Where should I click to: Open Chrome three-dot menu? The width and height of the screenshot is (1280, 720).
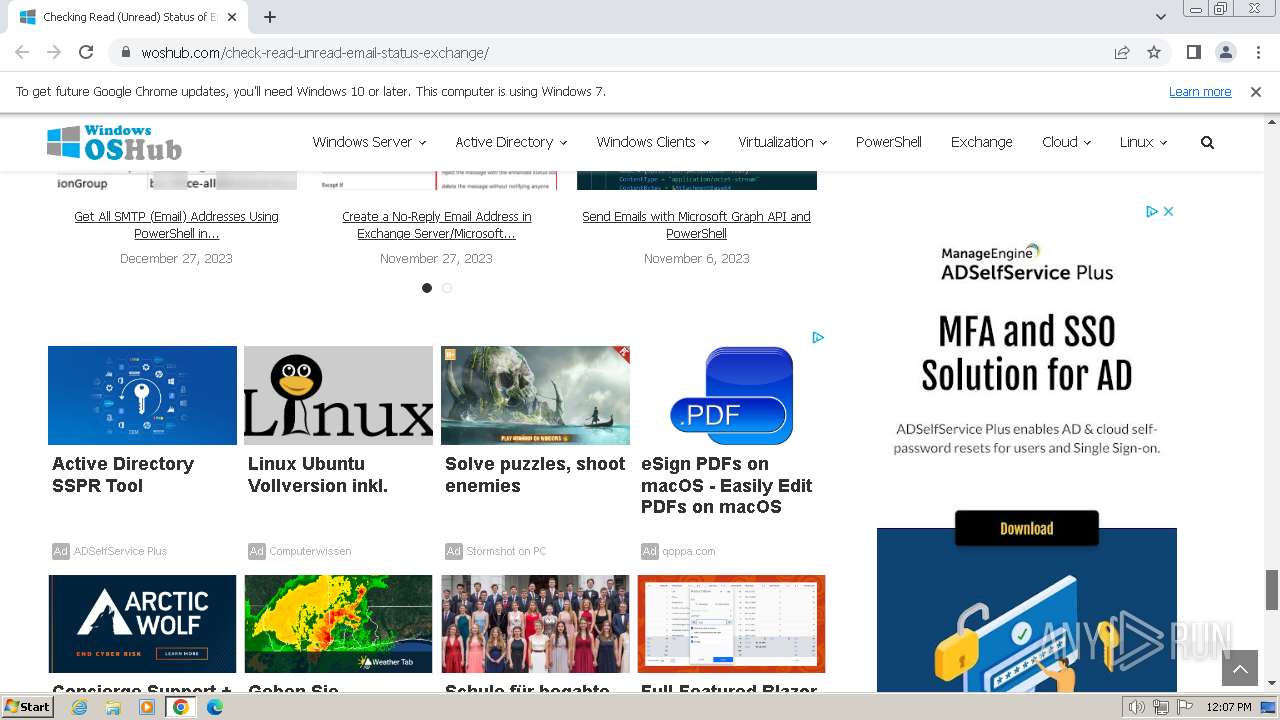click(x=1257, y=52)
